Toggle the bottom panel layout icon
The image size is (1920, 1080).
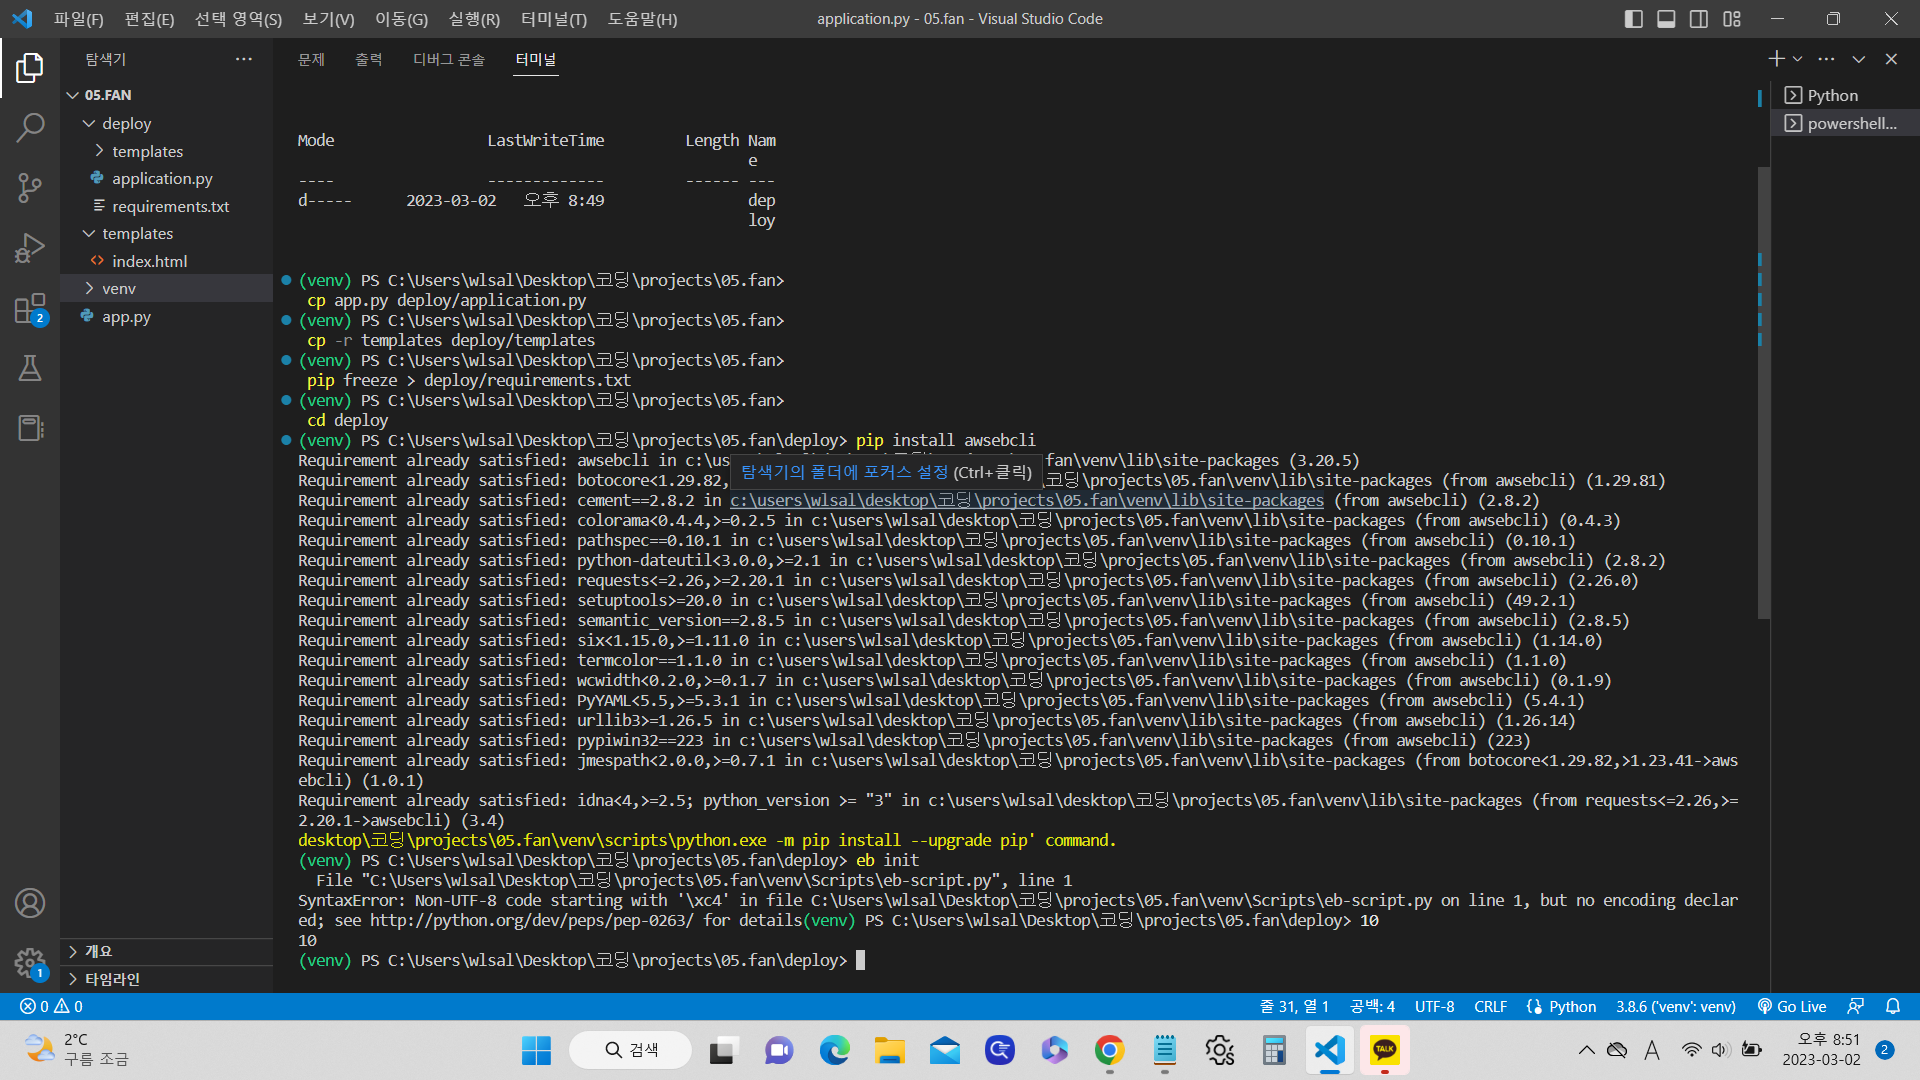pyautogui.click(x=1666, y=19)
